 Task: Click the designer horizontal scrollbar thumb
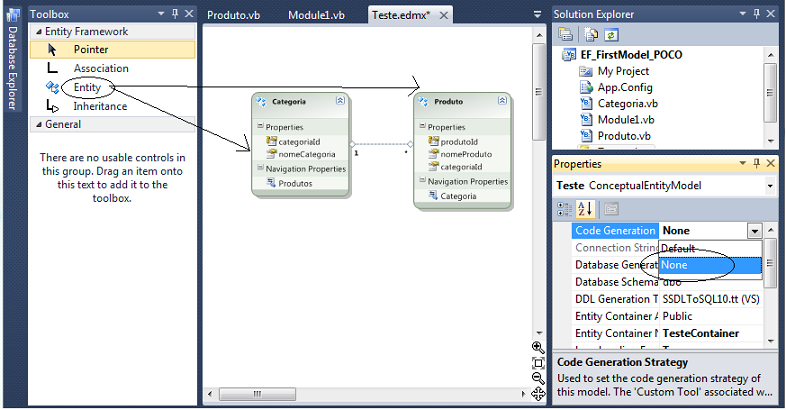pos(258,394)
